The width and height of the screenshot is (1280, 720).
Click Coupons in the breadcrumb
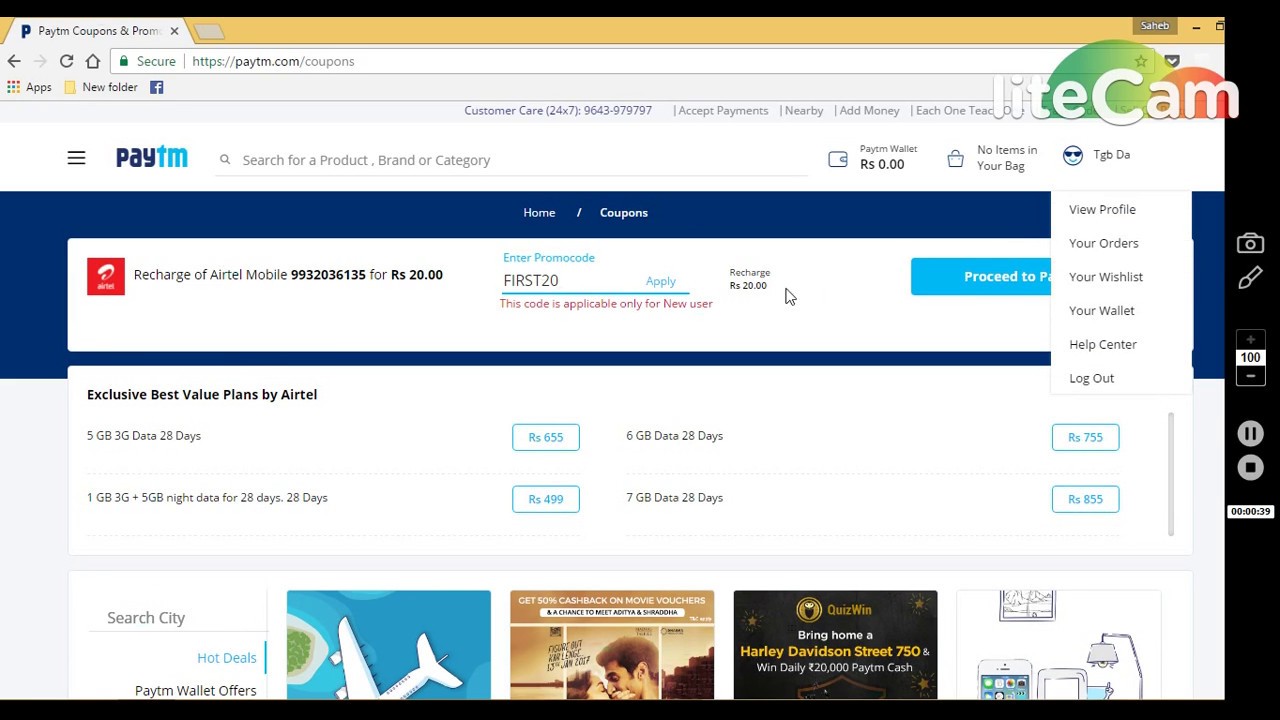pos(623,213)
